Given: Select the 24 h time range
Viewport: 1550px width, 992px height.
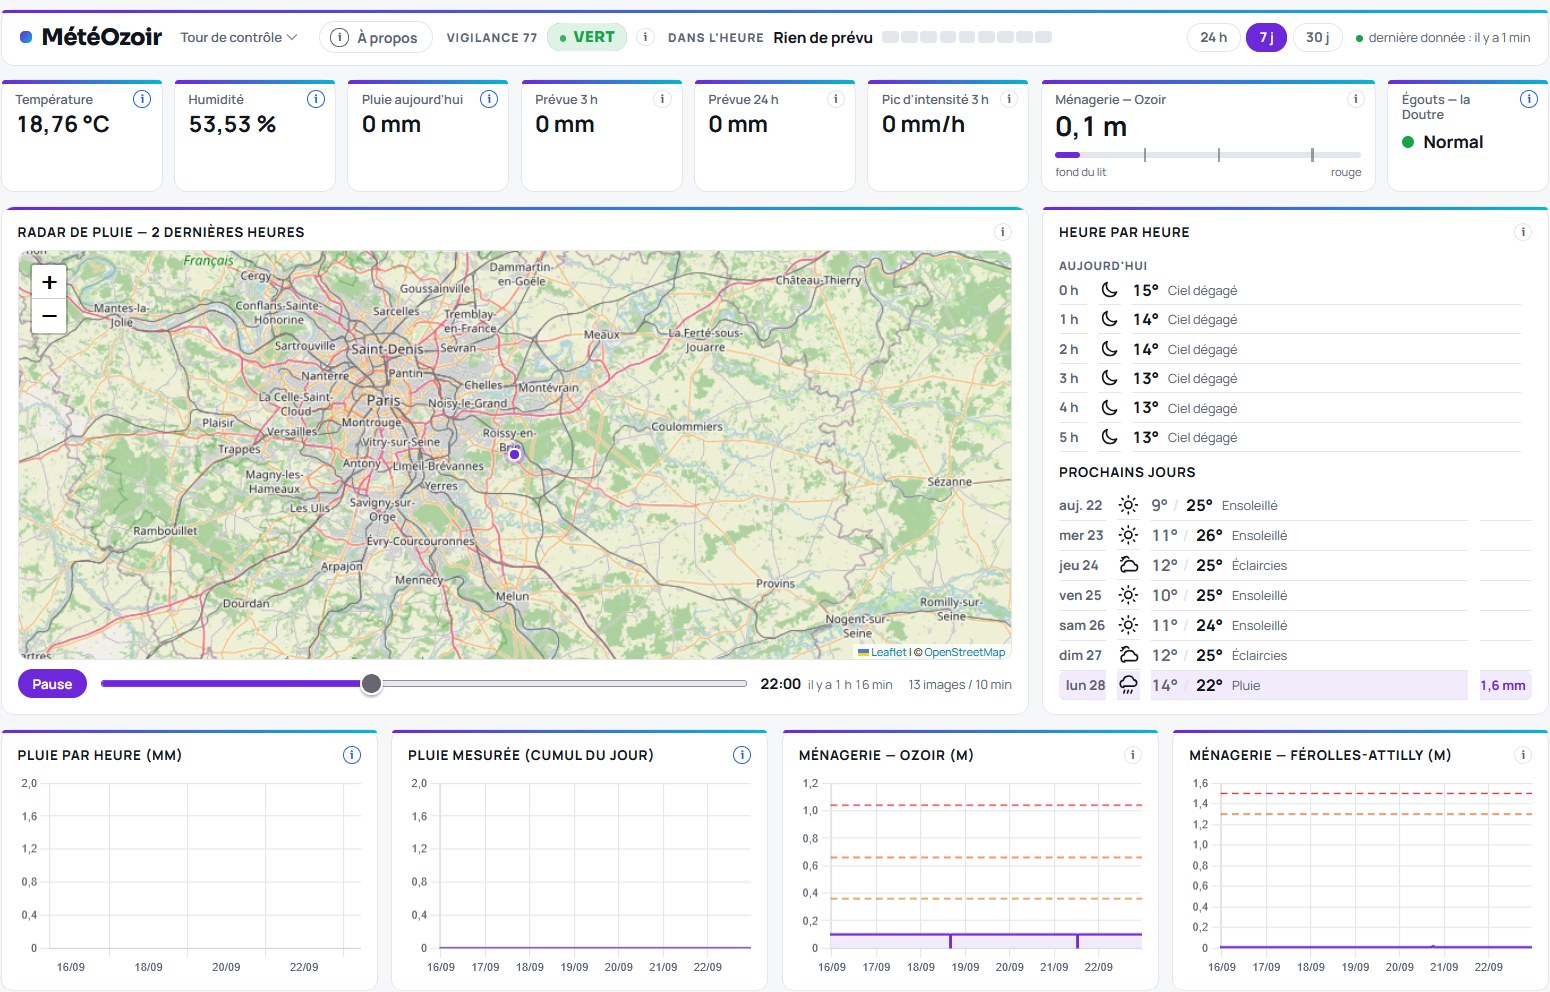Looking at the screenshot, I should 1214,37.
